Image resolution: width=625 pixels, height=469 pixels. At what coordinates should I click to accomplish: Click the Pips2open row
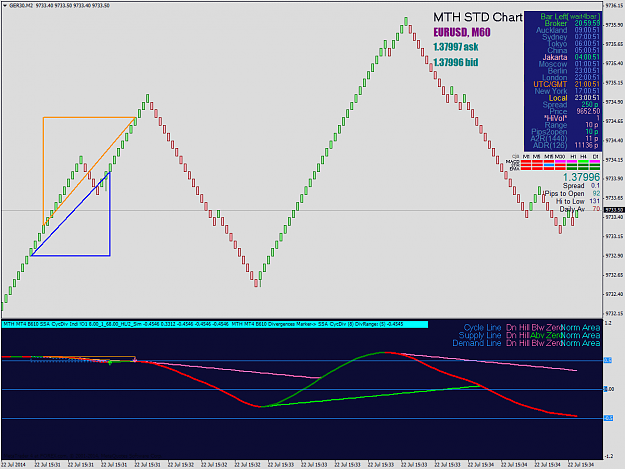(565, 132)
